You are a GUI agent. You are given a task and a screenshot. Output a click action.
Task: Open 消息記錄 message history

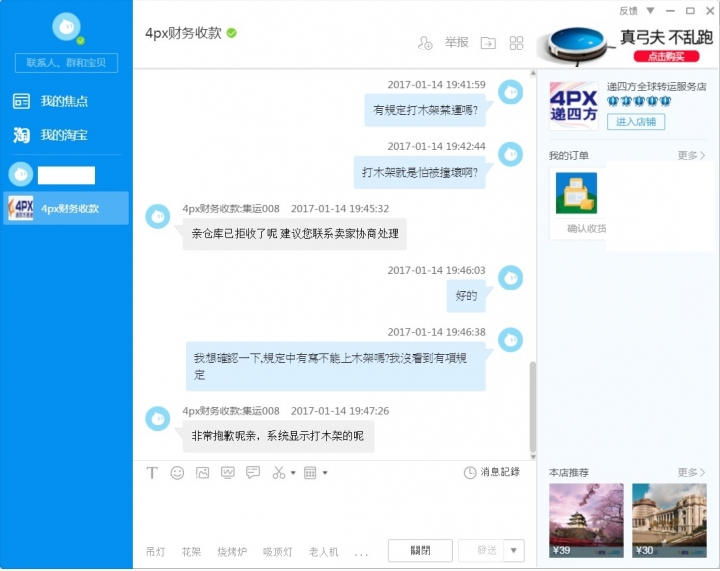coord(492,472)
